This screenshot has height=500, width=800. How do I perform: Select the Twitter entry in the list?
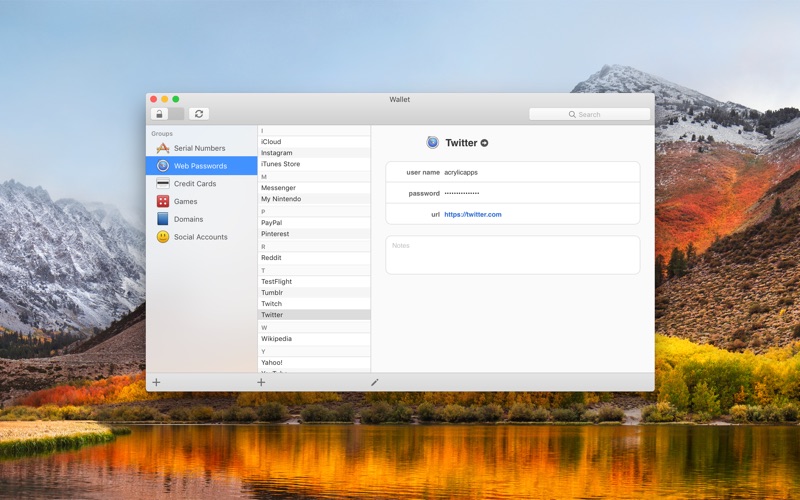314,315
